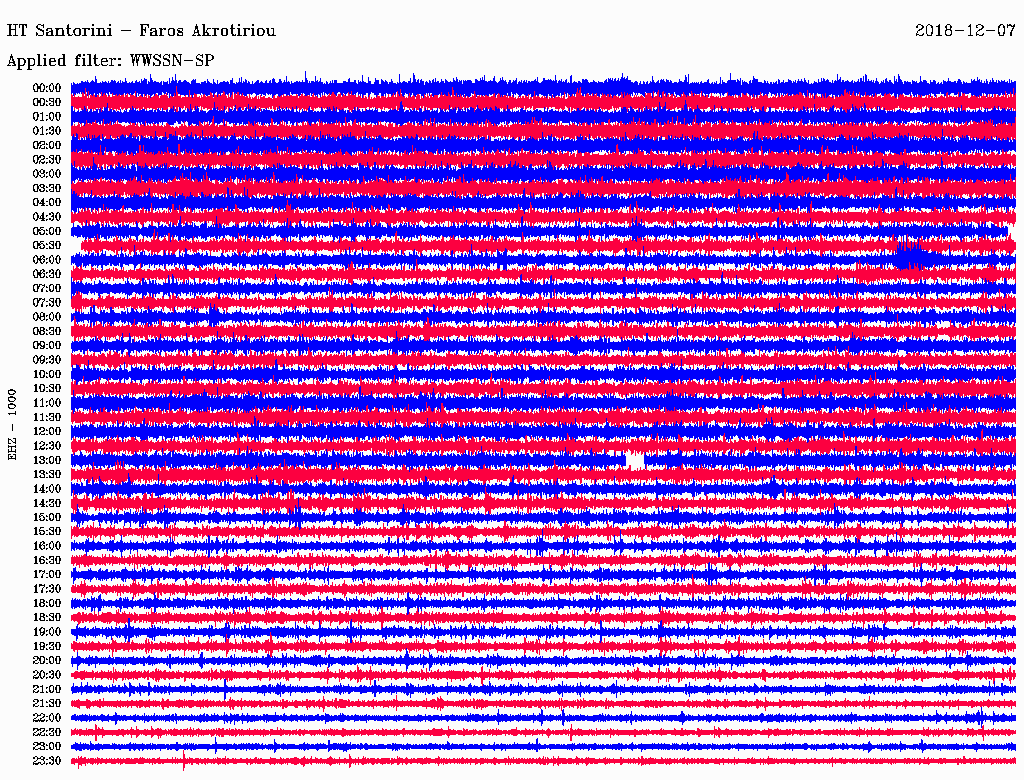This screenshot has height=780, width=1024.
Task: Select the 02:00 time label
Action: (x=47, y=145)
